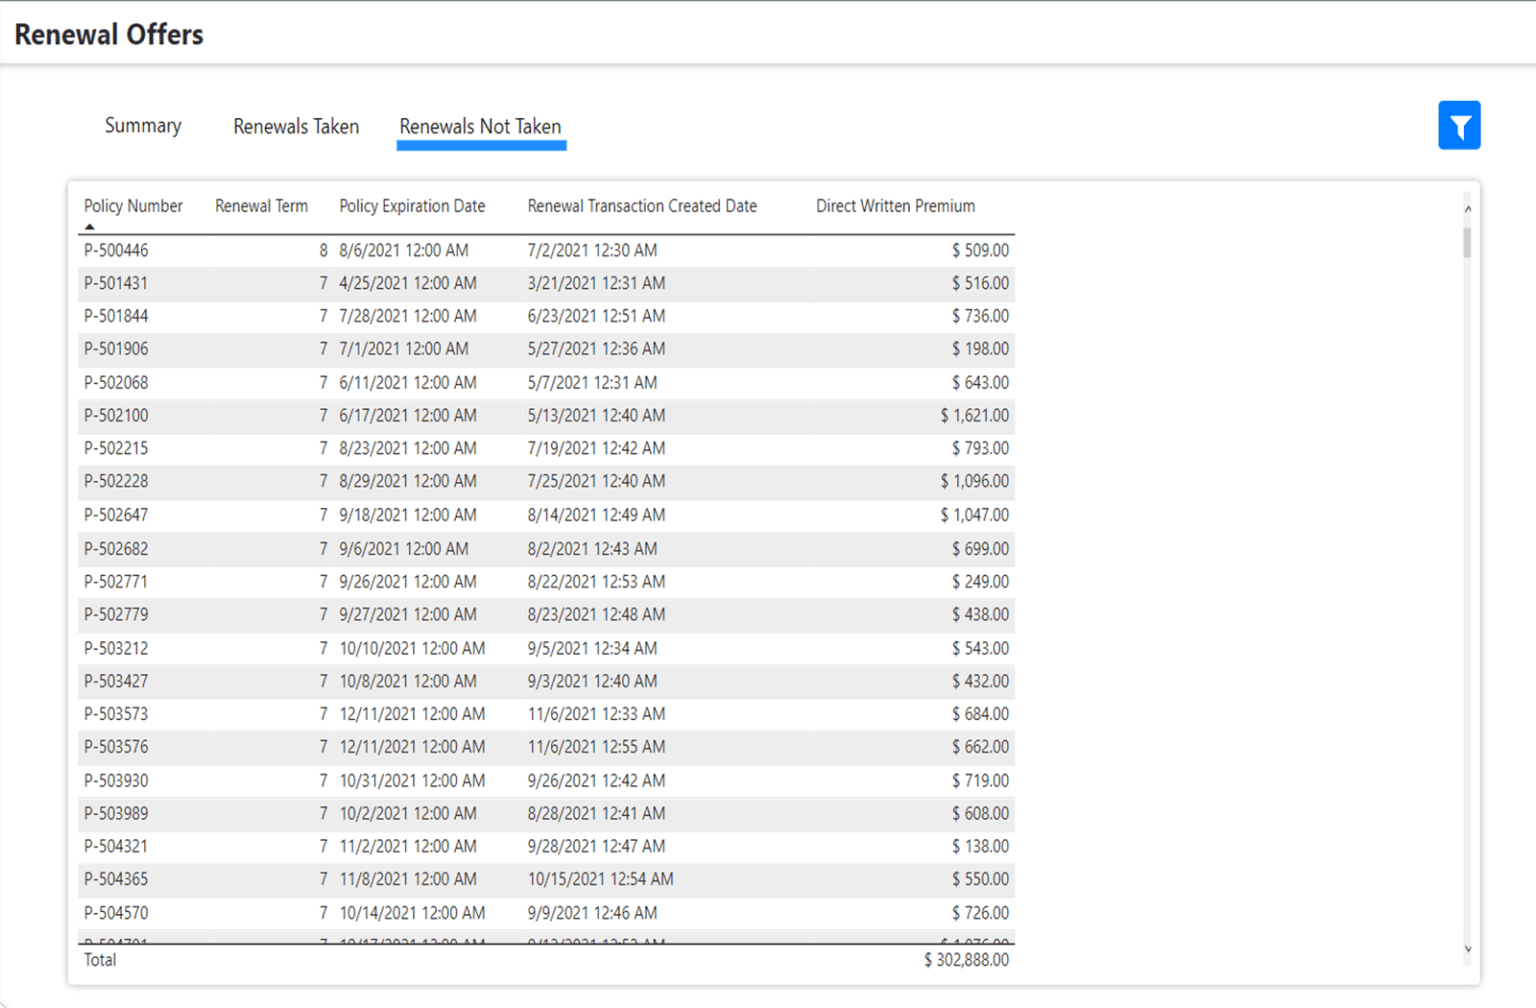Sort by Direct Written Premium header
Image resolution: width=1536 pixels, height=1008 pixels.
[895, 206]
